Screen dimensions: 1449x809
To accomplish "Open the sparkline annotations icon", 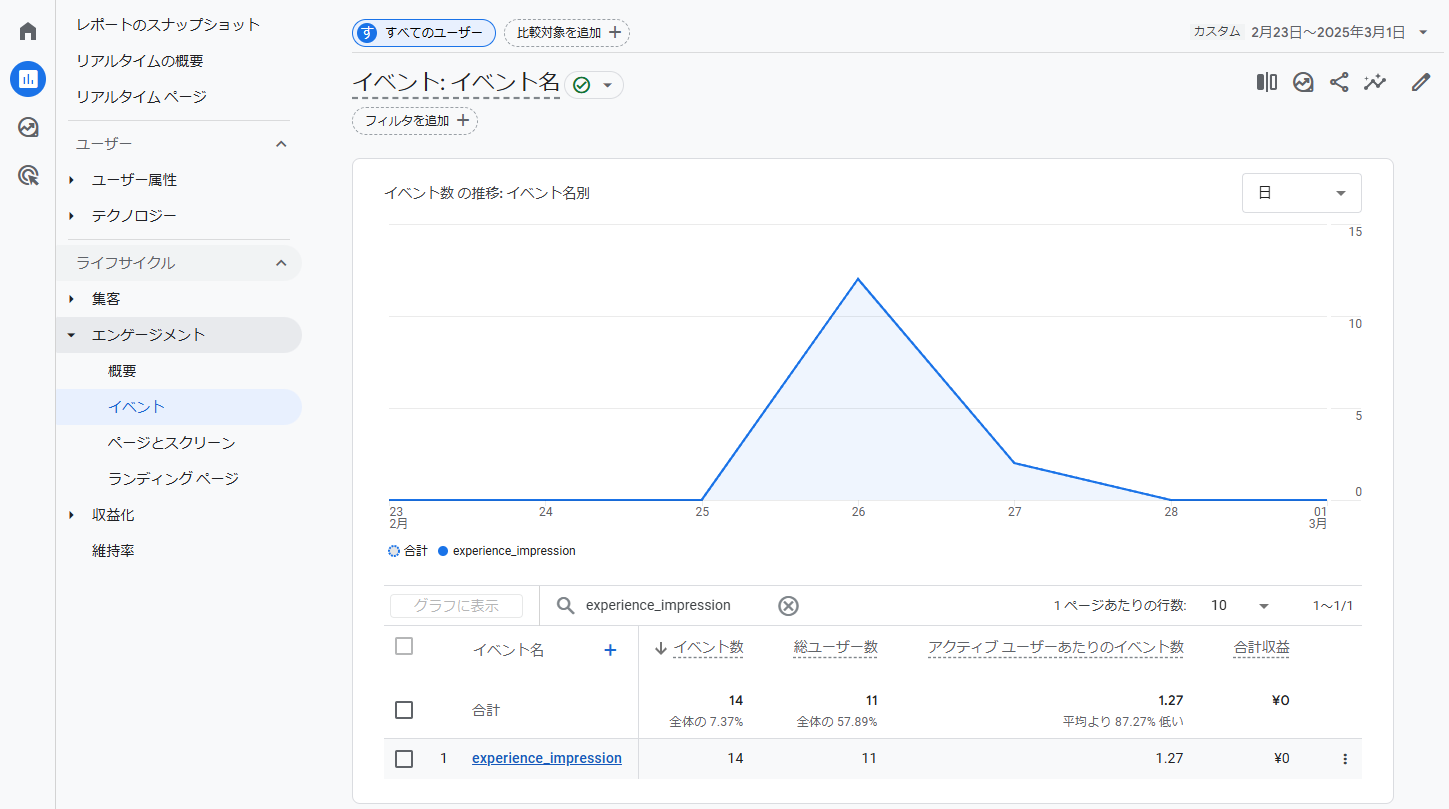I will coord(1375,82).
